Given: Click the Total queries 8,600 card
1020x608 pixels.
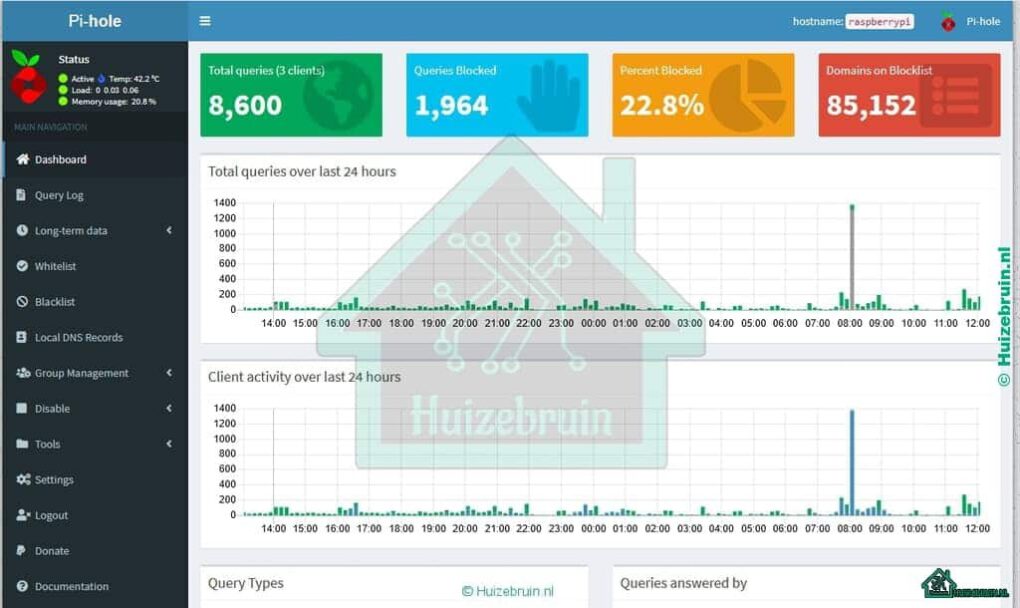Looking at the screenshot, I should tap(291, 95).
